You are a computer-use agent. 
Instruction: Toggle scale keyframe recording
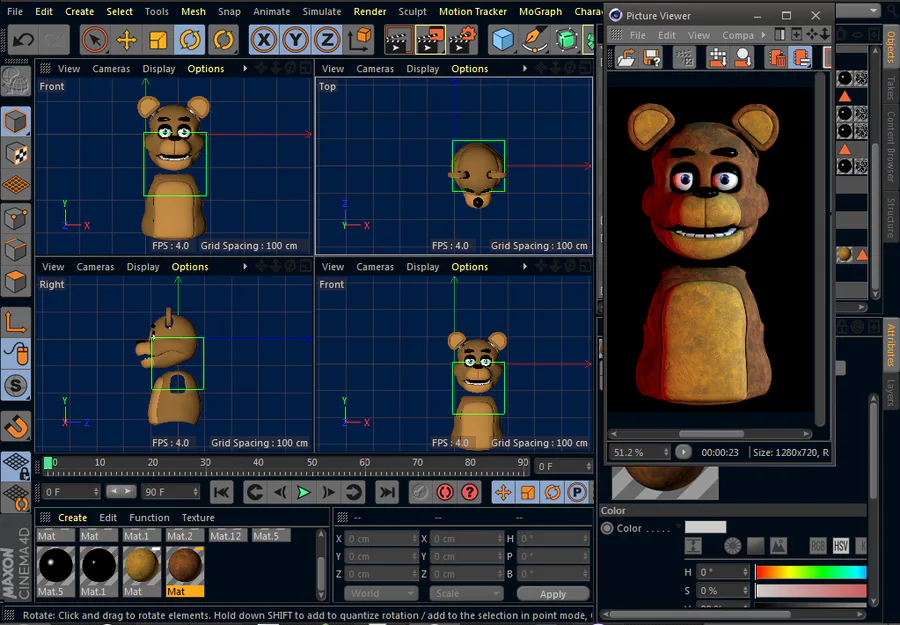528,492
